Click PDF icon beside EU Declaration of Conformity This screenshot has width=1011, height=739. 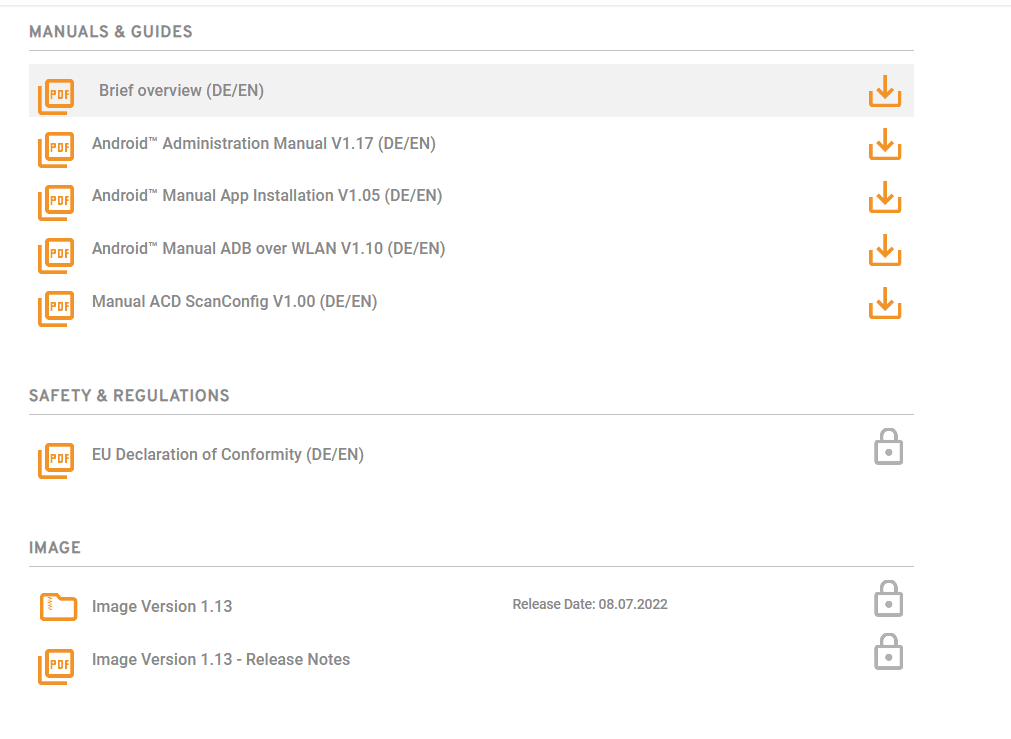(x=56, y=460)
